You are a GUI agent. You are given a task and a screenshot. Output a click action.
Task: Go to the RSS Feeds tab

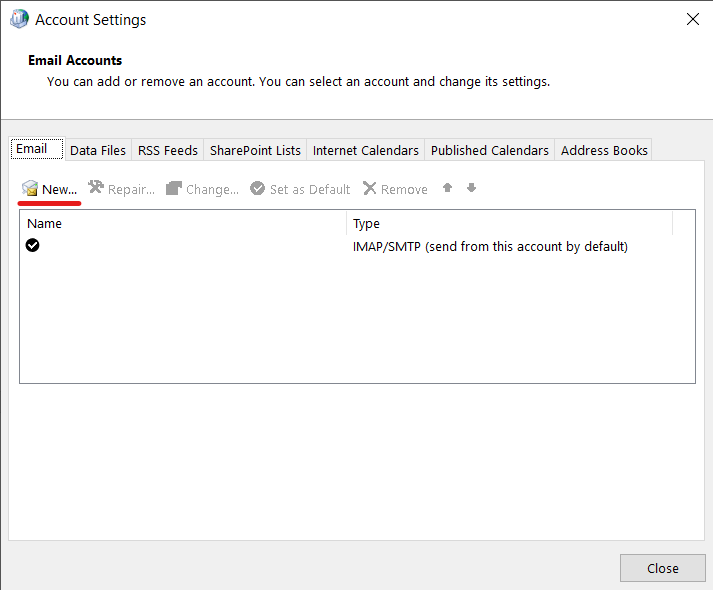168,150
